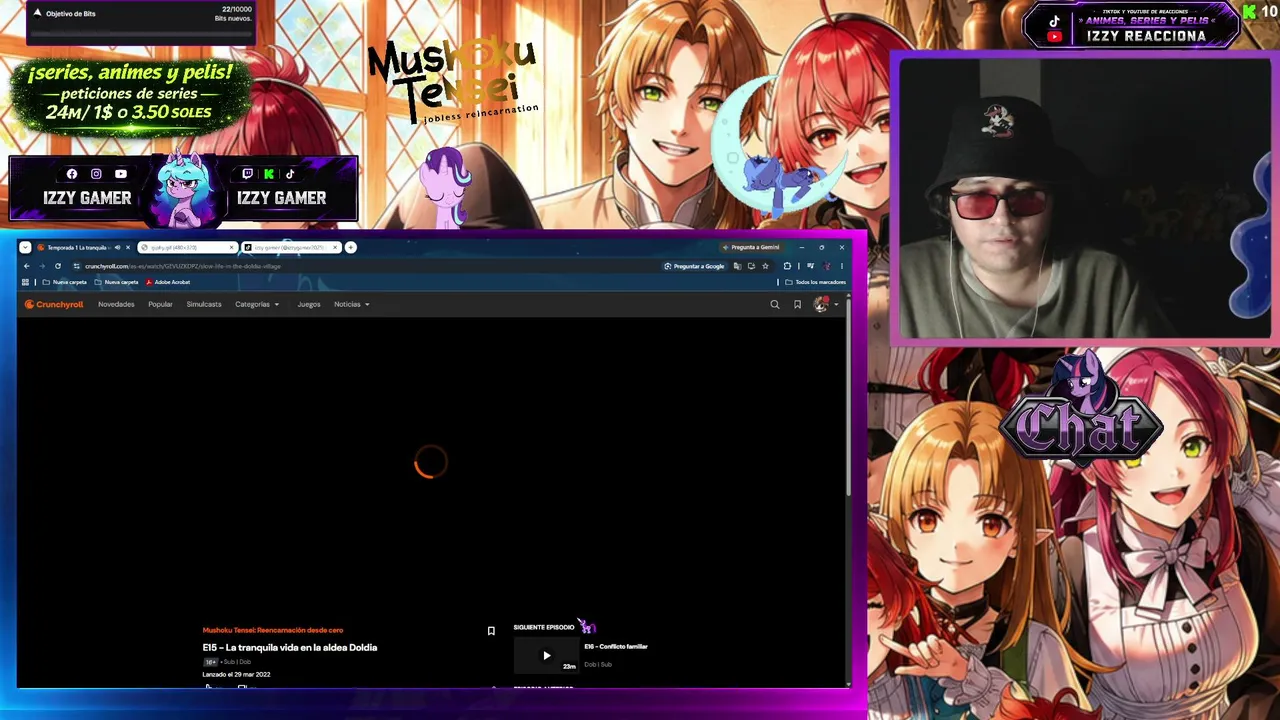Click the Twitch icon in IZZY GAMER banner
1280x720 pixels.
247,174
